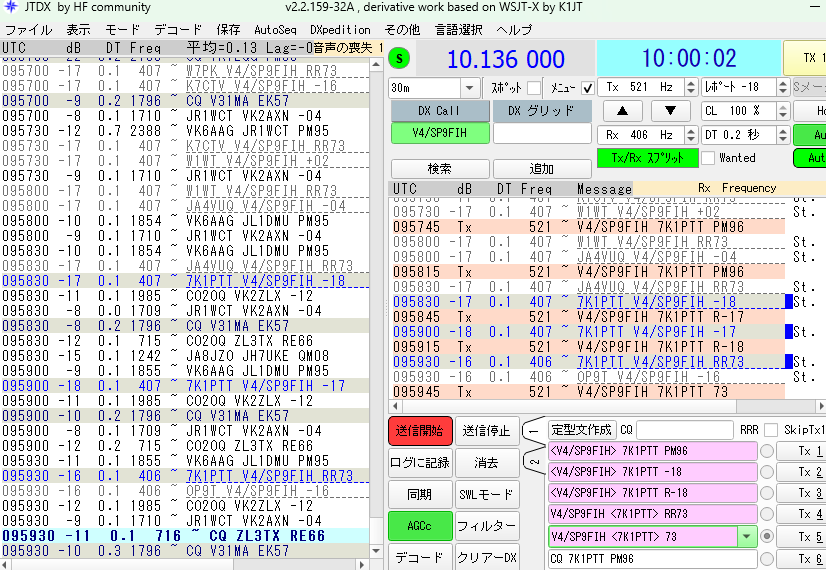
Task: Open the ファイル menu
Action: 28,30
